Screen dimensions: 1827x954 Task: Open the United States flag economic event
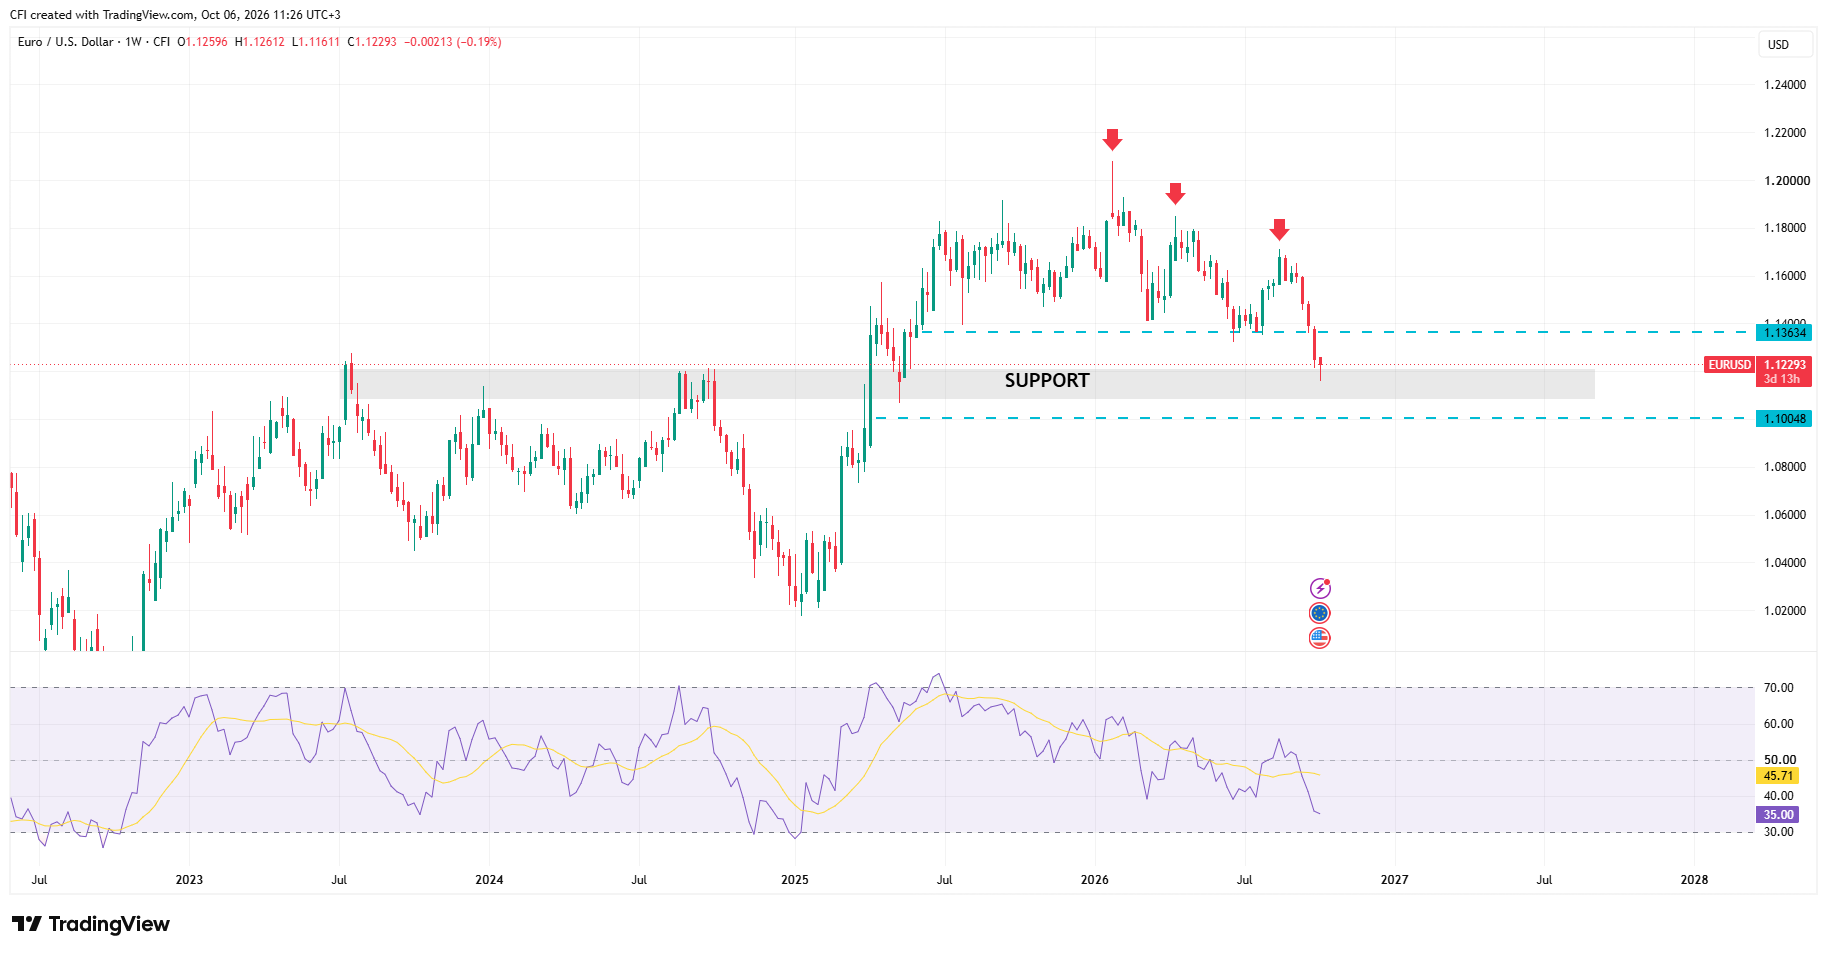point(1320,638)
